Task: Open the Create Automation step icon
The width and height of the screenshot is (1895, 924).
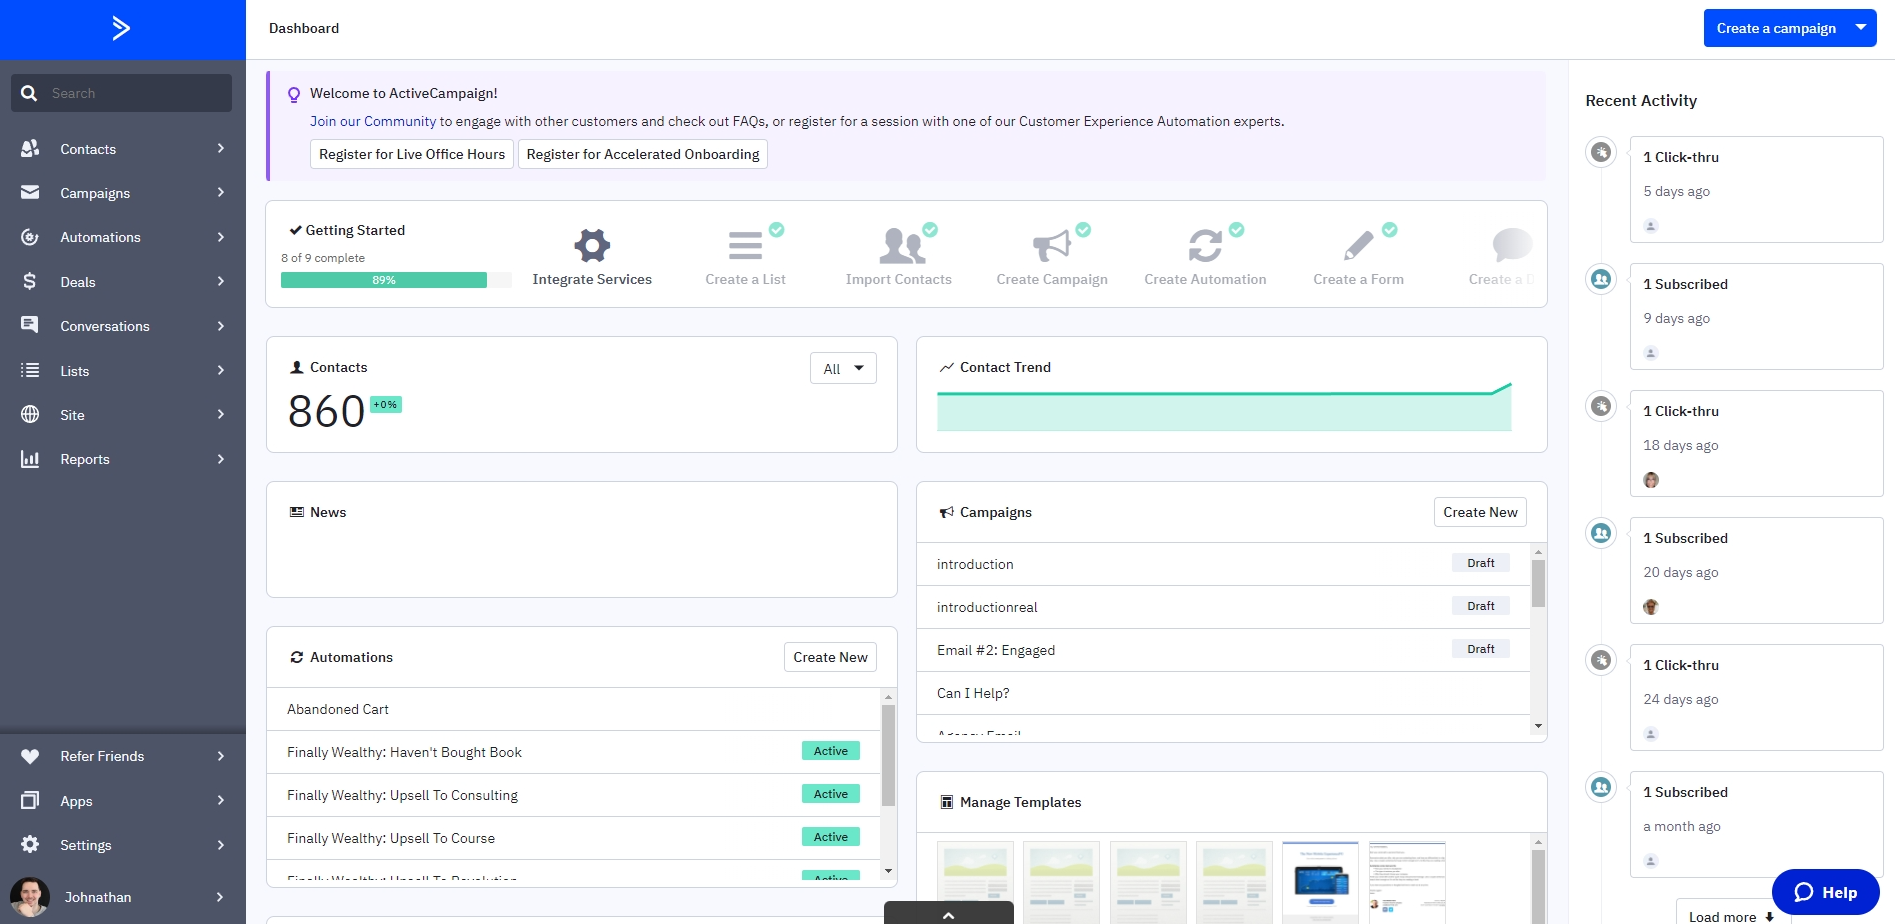Action: coord(1205,245)
